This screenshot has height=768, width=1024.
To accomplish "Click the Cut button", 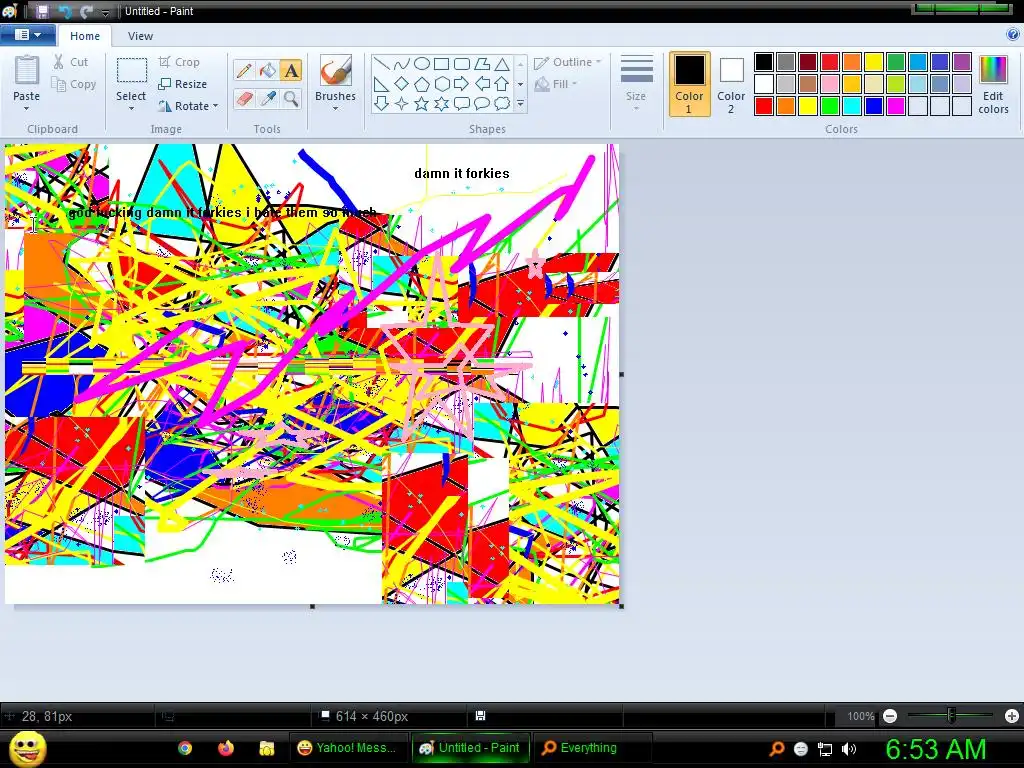I will [71, 62].
